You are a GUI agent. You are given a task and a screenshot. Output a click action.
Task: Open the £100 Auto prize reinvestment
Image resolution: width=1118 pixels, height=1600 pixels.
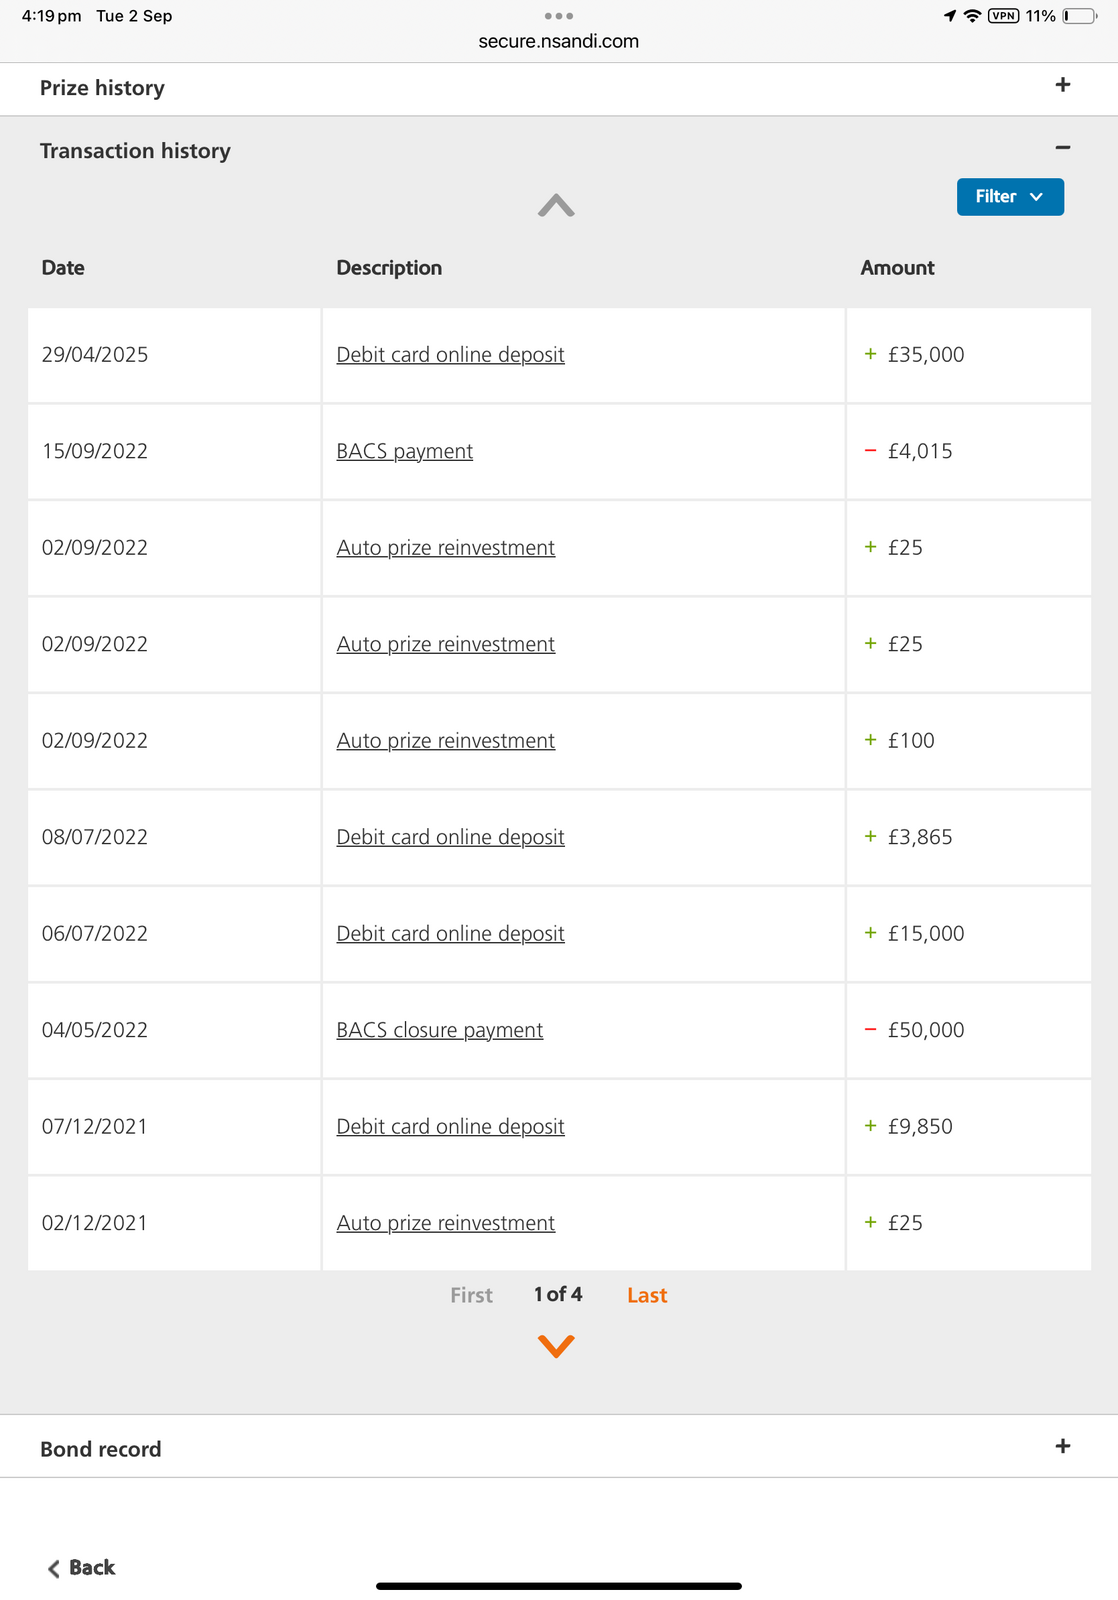click(x=445, y=741)
